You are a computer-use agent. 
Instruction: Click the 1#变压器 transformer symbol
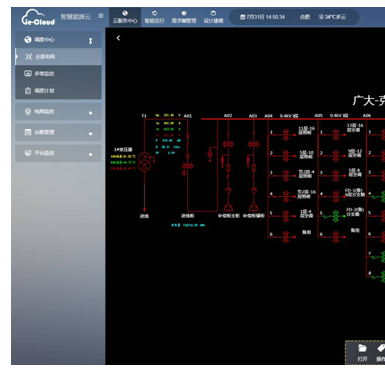144,162
